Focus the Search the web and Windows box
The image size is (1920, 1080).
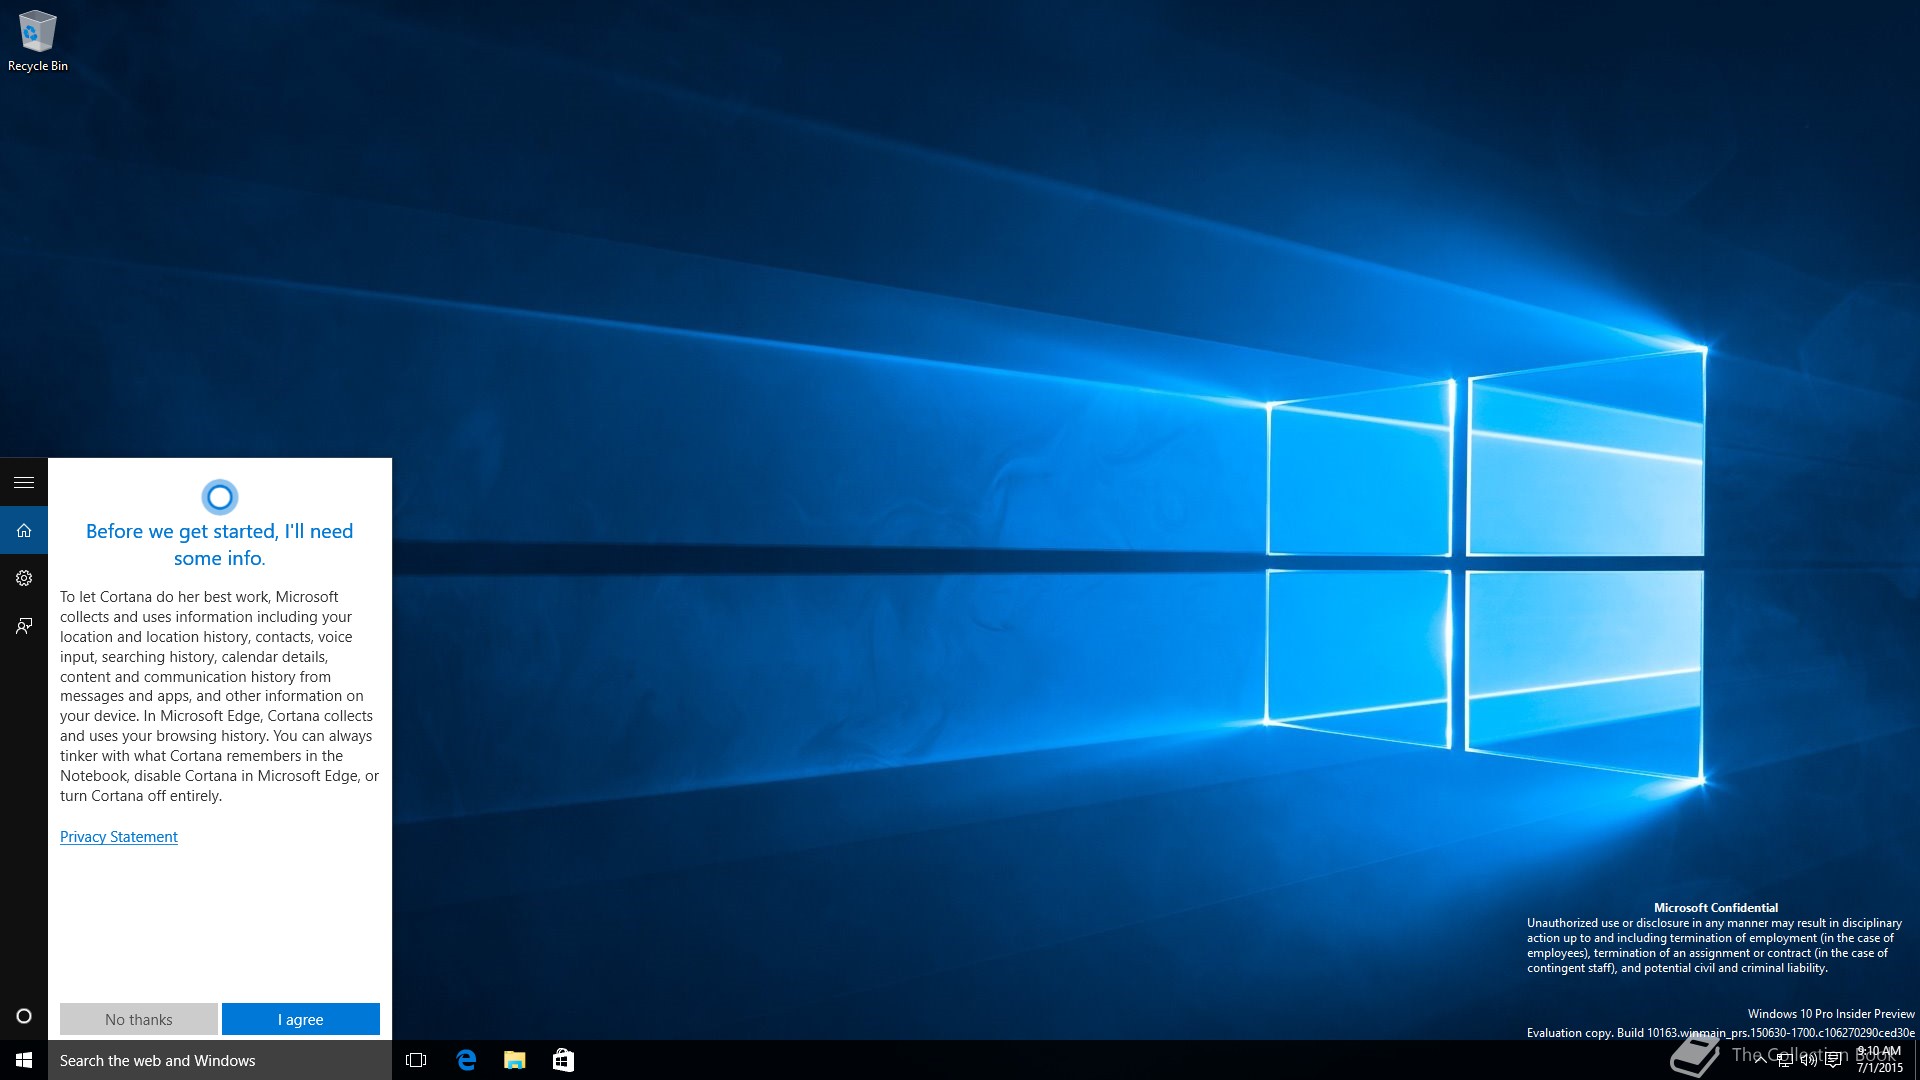(220, 1060)
